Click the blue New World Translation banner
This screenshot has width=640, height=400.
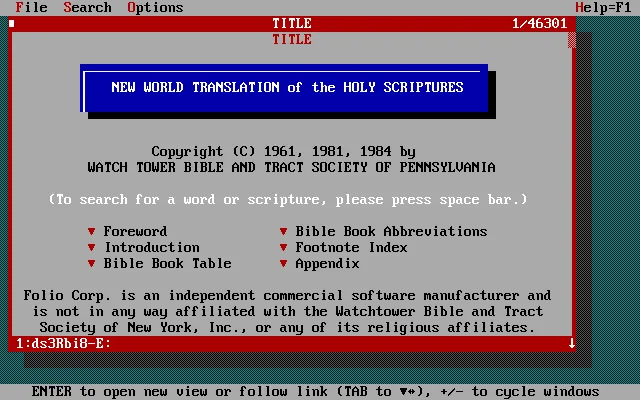284,87
